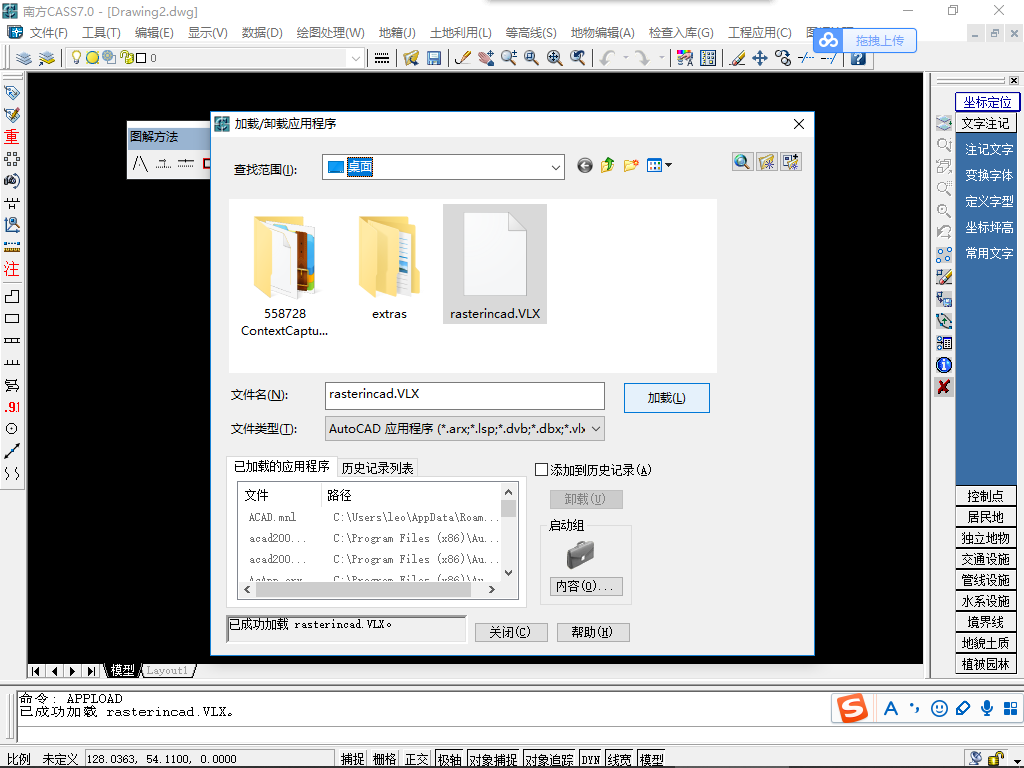Toggle DYN dynamic input in status bar

[x=590, y=759]
